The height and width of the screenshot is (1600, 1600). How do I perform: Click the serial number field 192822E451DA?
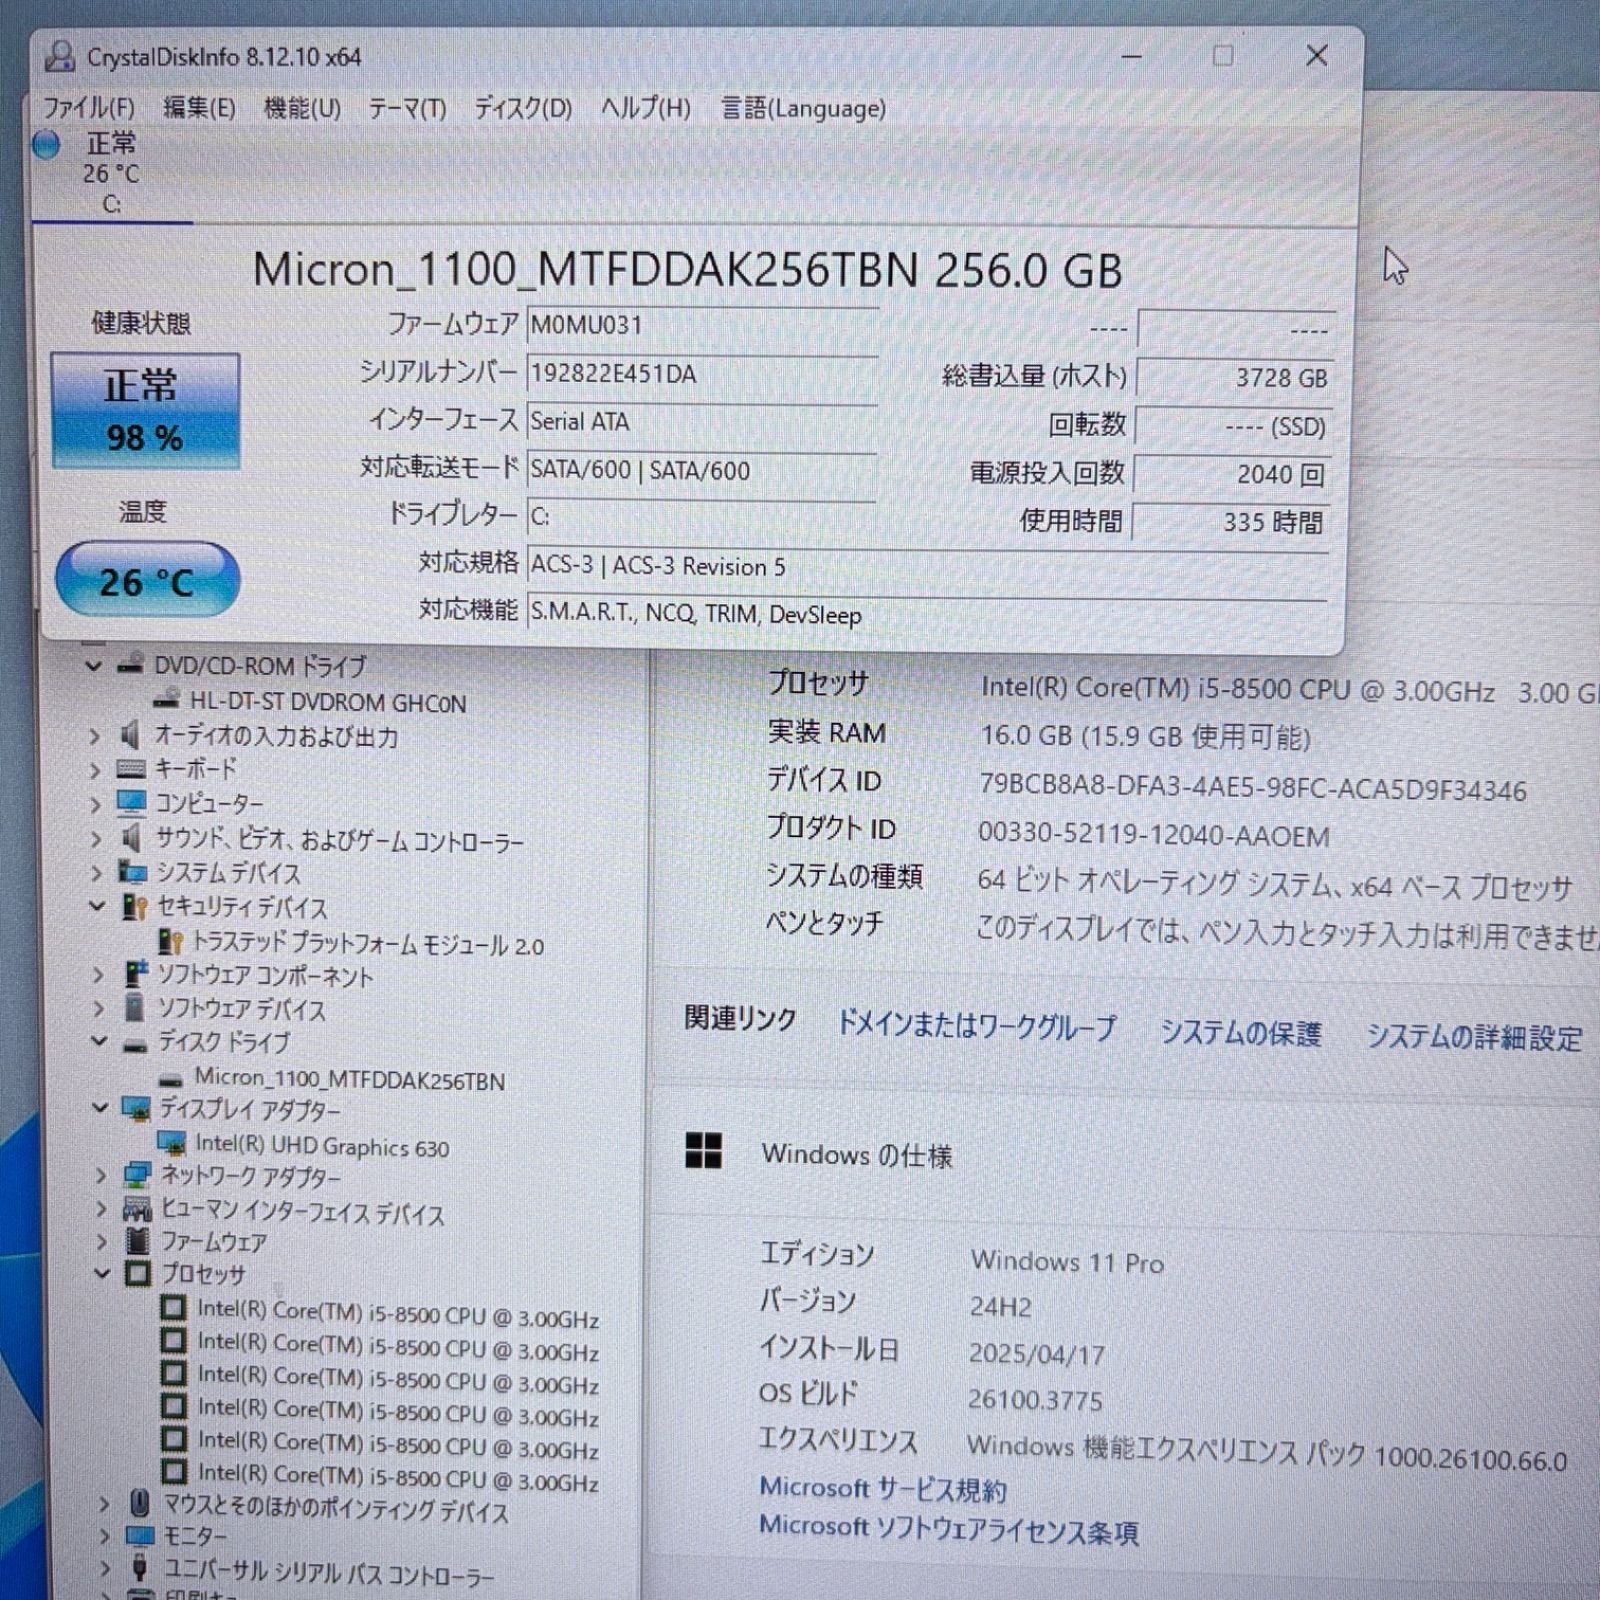(702, 374)
